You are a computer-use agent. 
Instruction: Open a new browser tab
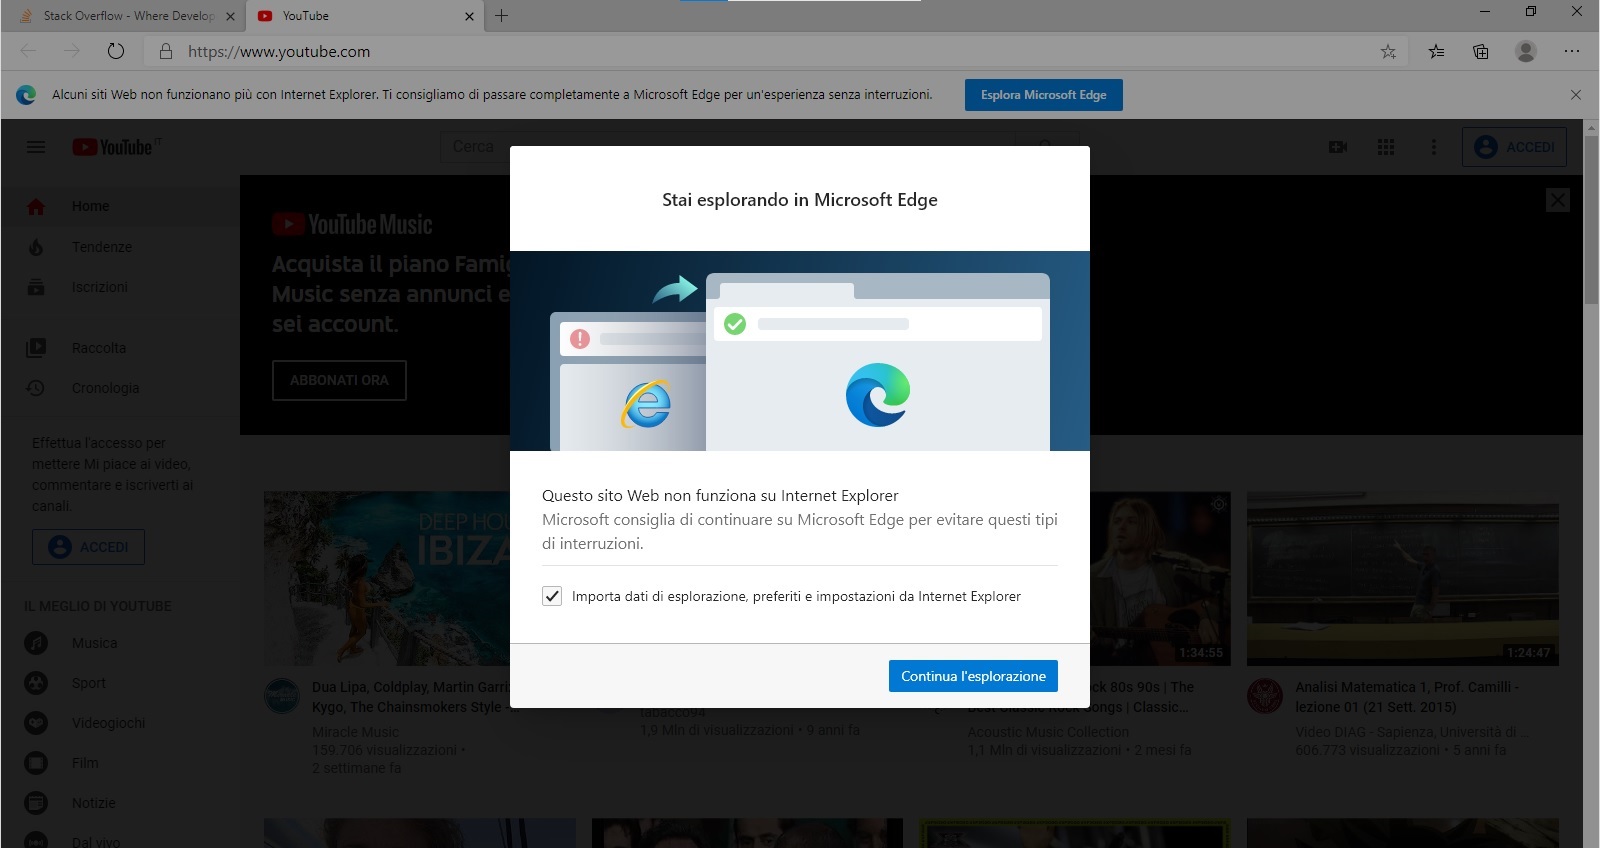[502, 16]
